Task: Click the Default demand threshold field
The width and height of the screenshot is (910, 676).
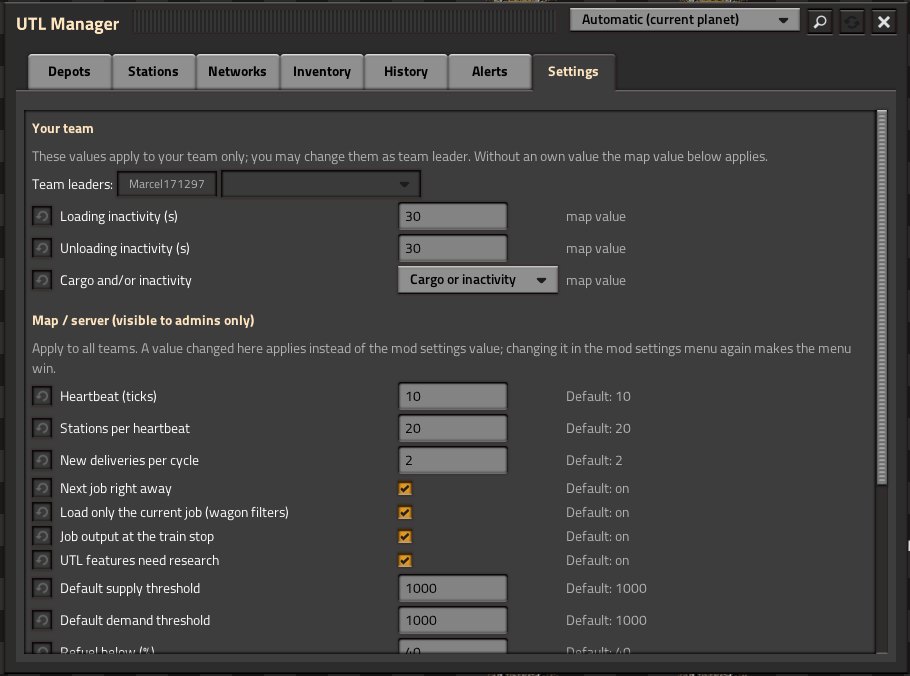Action: click(x=453, y=620)
